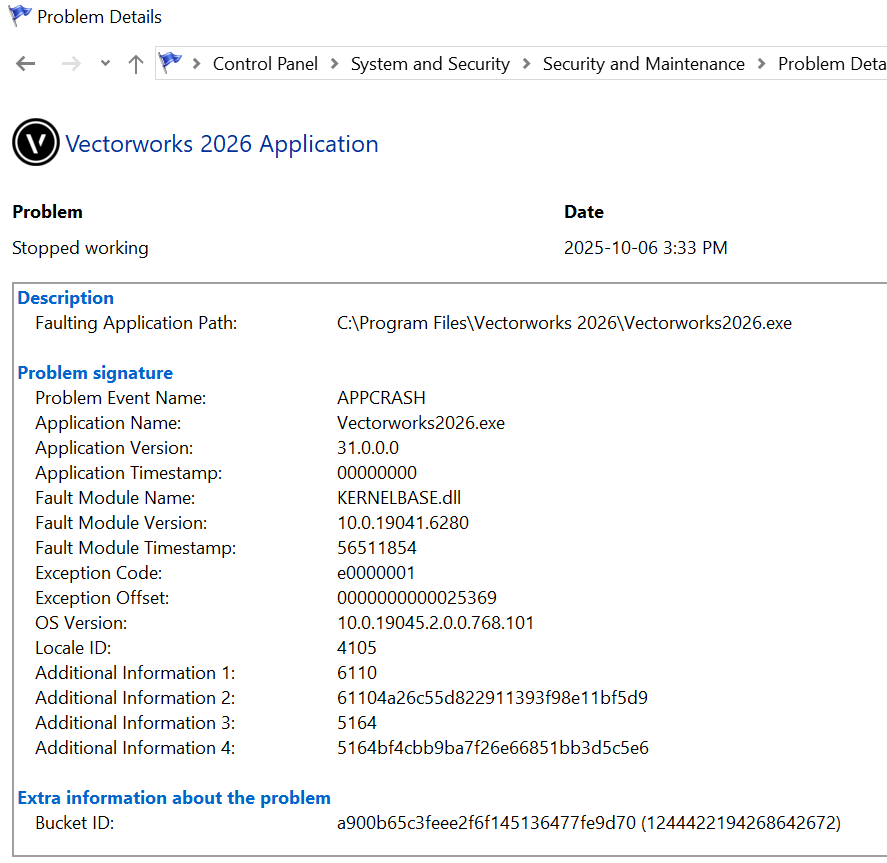
Task: Click the Vectorworks 2026 Application heading
Action: click(x=221, y=144)
